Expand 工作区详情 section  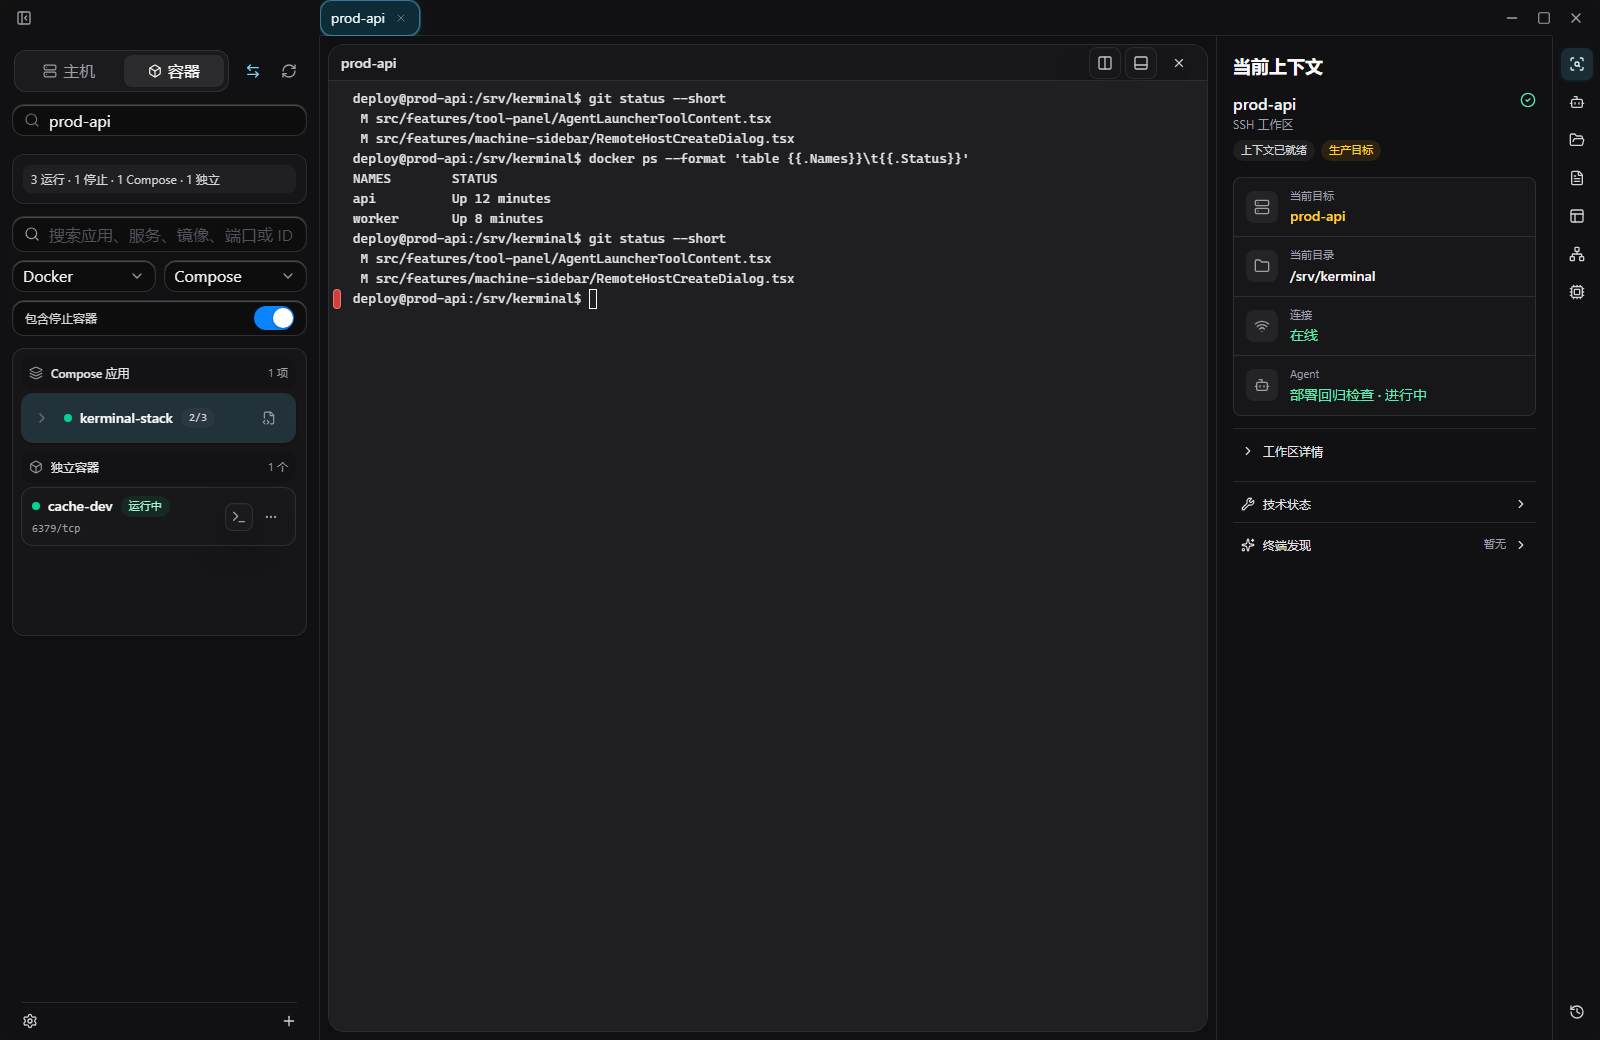[x=1384, y=452]
